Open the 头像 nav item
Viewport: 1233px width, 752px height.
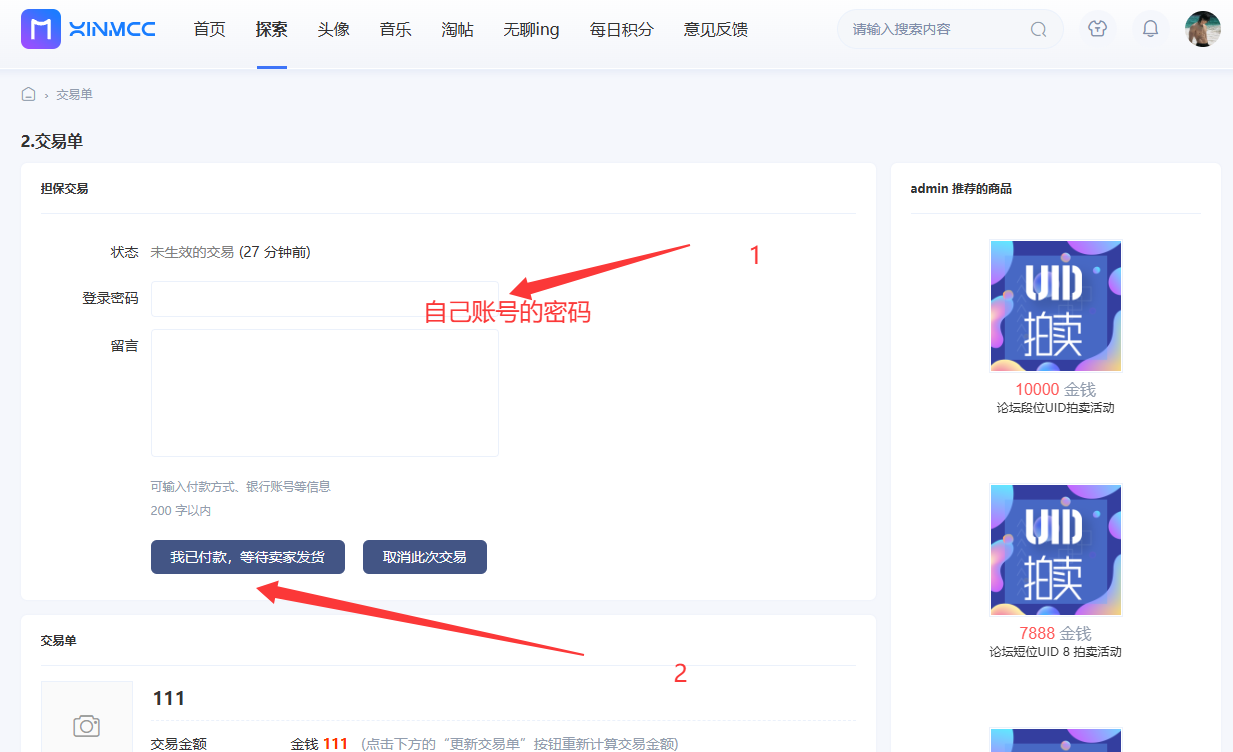pyautogui.click(x=333, y=29)
